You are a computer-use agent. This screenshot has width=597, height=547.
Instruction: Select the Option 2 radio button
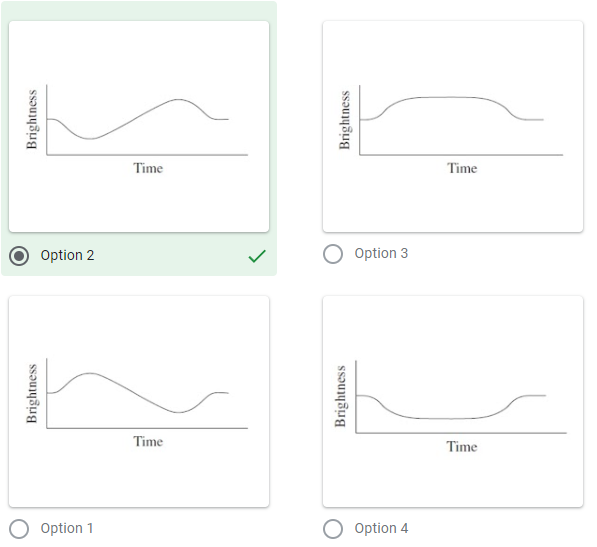tap(19, 255)
